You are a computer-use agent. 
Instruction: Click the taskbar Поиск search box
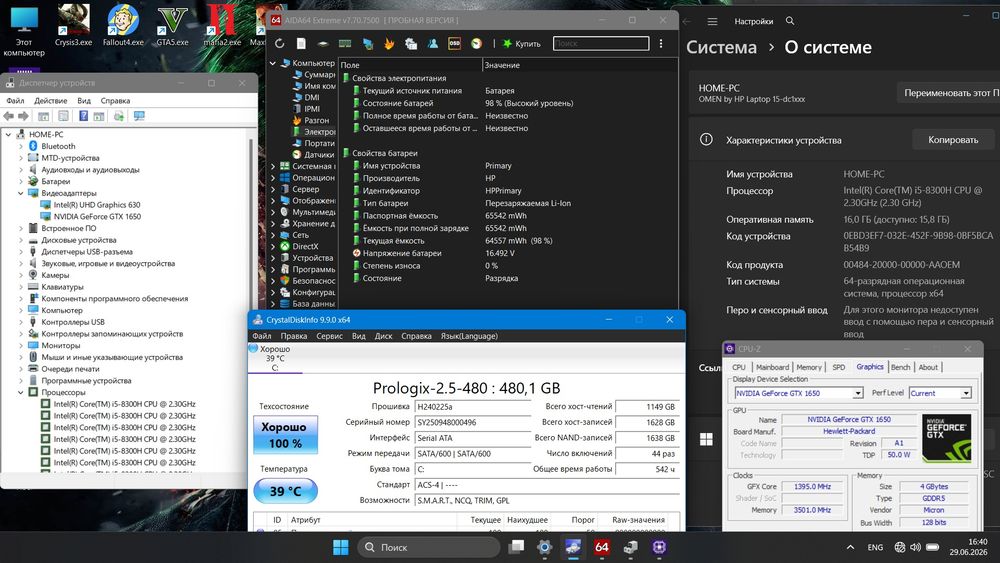(429, 547)
